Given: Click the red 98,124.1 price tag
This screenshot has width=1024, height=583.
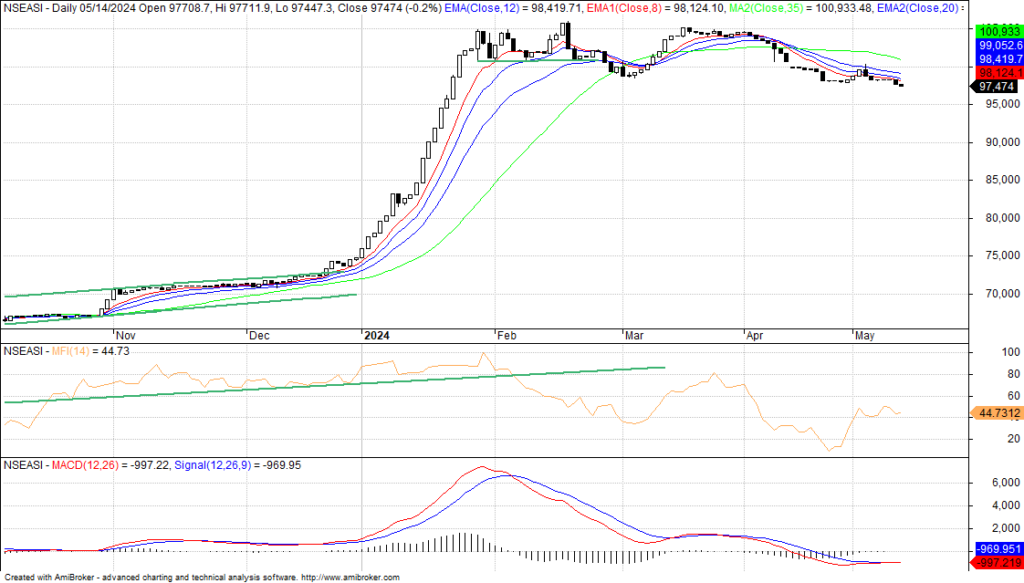Looking at the screenshot, I should point(997,73).
